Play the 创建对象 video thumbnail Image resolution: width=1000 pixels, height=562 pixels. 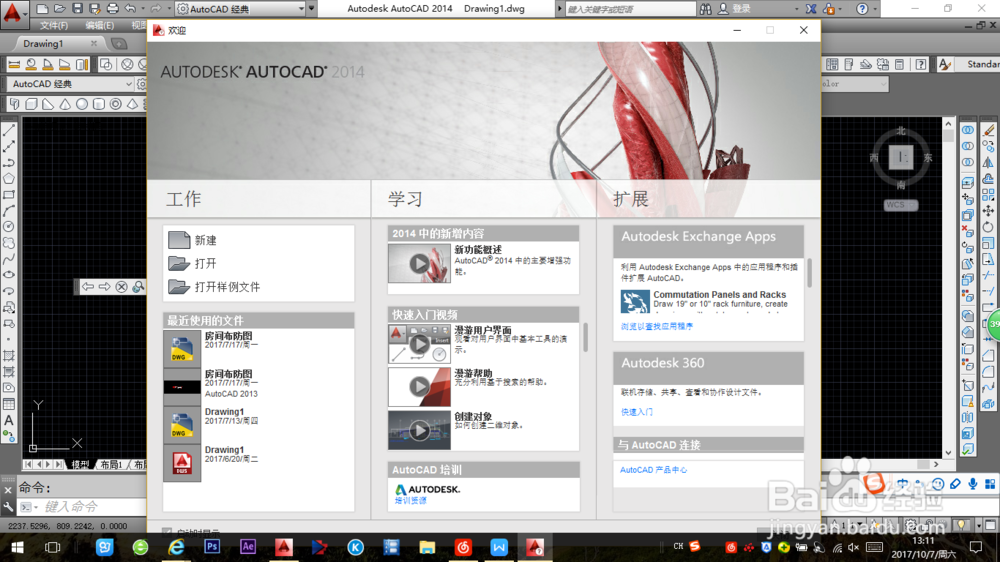pos(419,430)
